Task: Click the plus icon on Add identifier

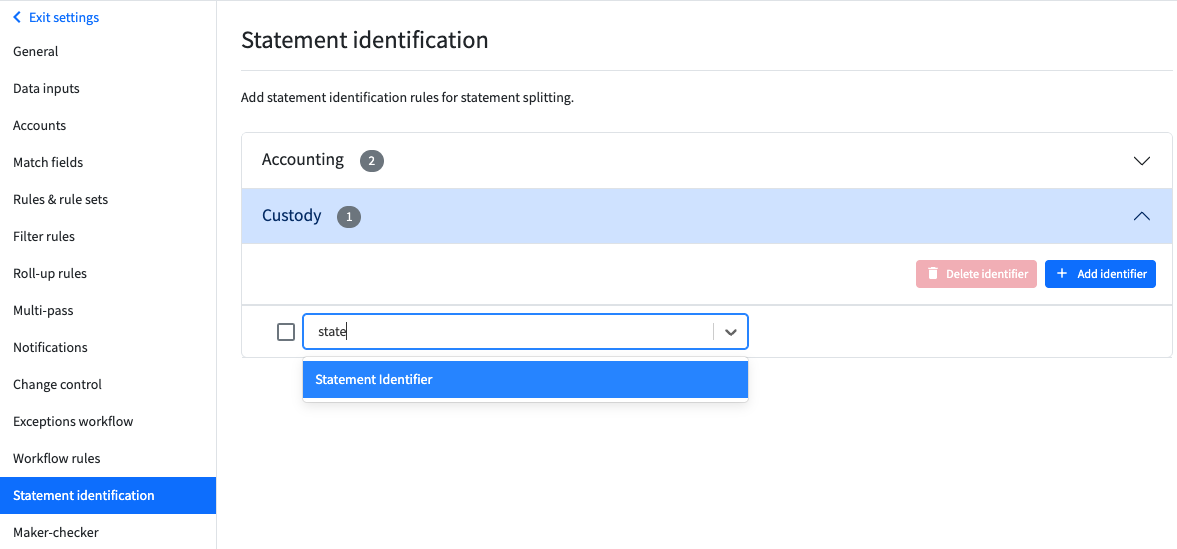Action: [x=1061, y=273]
